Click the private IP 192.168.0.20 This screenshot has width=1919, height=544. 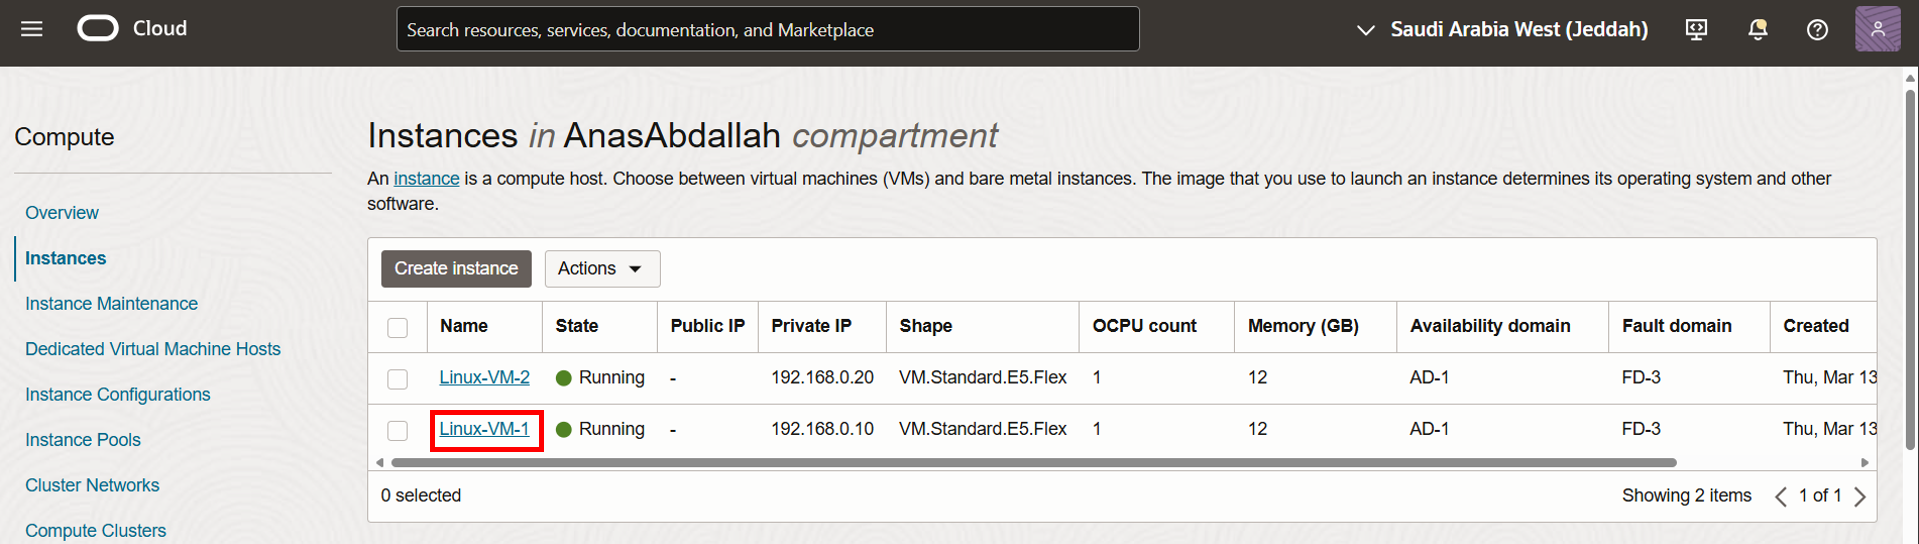pos(822,378)
